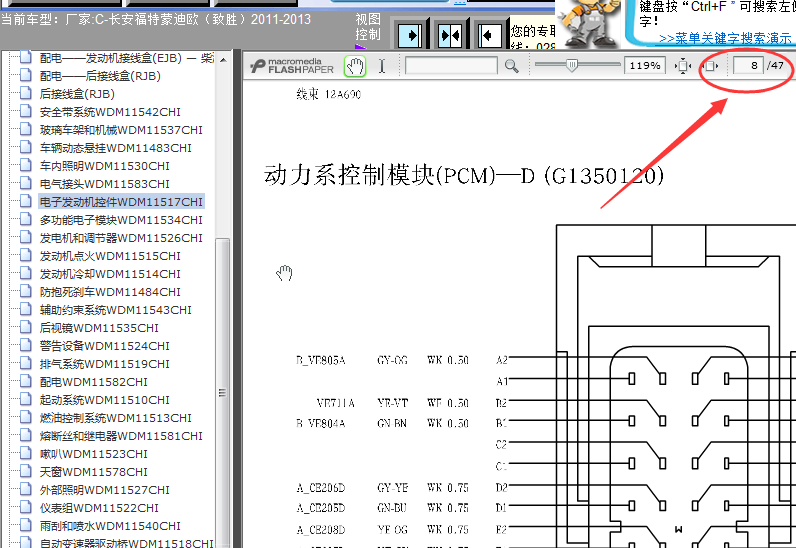Click the mechanic mascot image

[x=589, y=23]
